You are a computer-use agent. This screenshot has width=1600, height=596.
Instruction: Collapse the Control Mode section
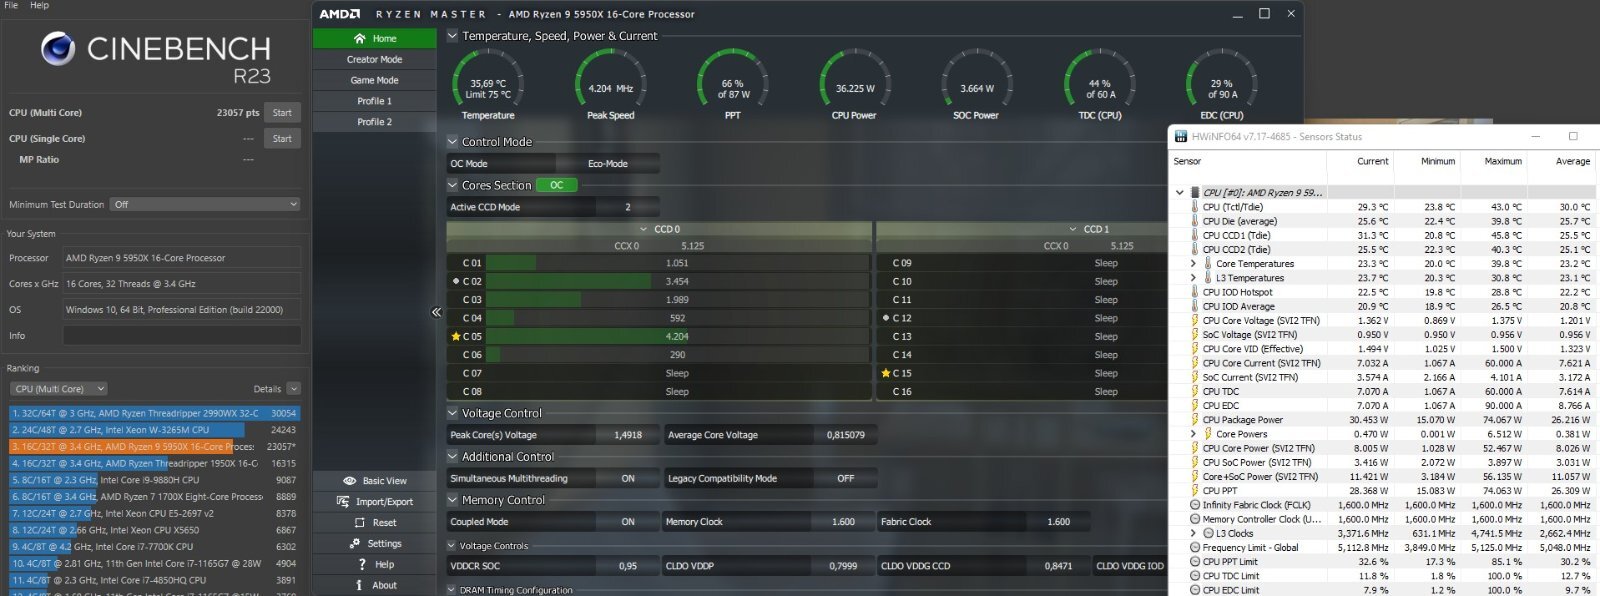[452, 142]
